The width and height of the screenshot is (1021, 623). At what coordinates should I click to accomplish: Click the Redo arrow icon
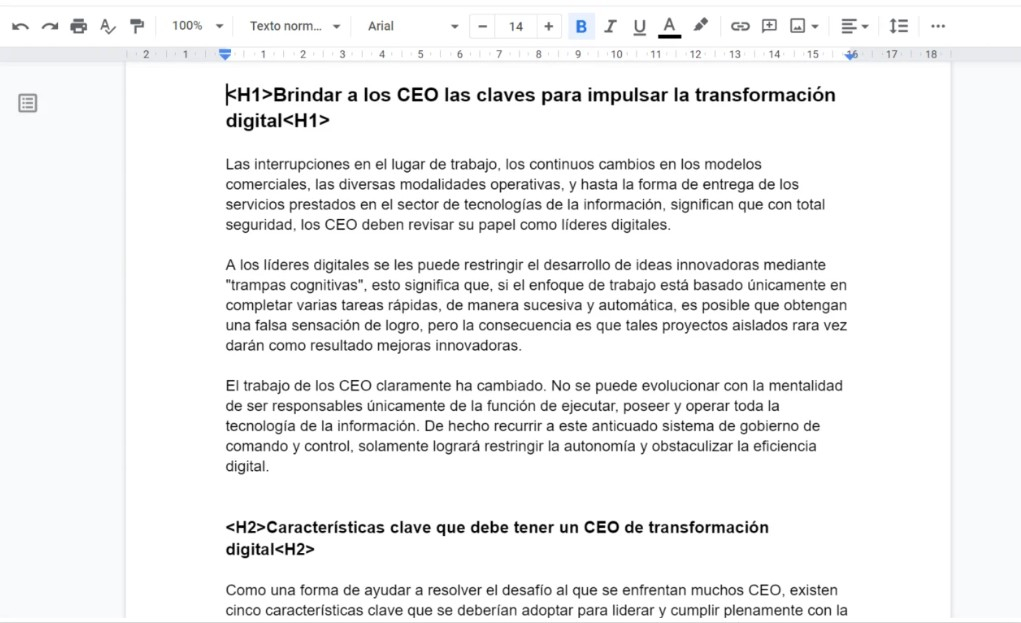tap(49, 26)
